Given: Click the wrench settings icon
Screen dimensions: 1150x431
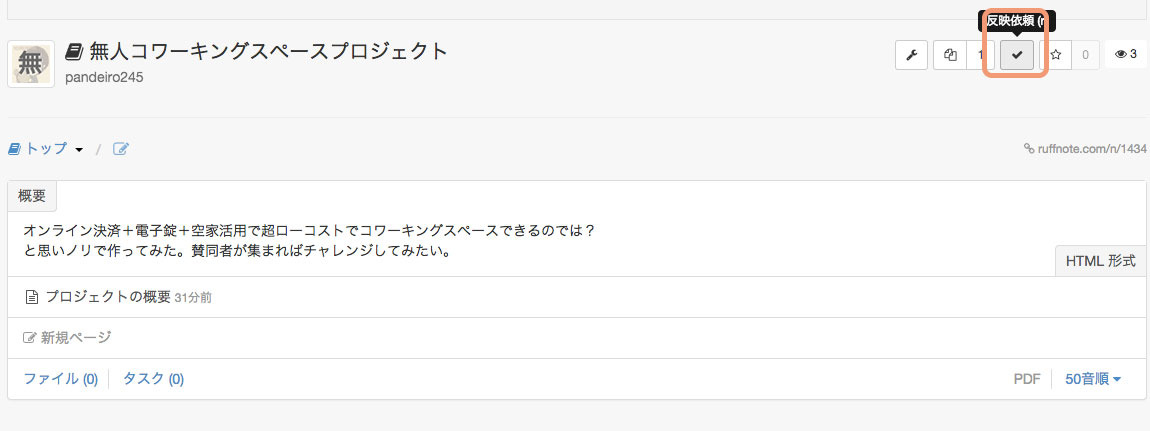Looking at the screenshot, I should pyautogui.click(x=911, y=55).
